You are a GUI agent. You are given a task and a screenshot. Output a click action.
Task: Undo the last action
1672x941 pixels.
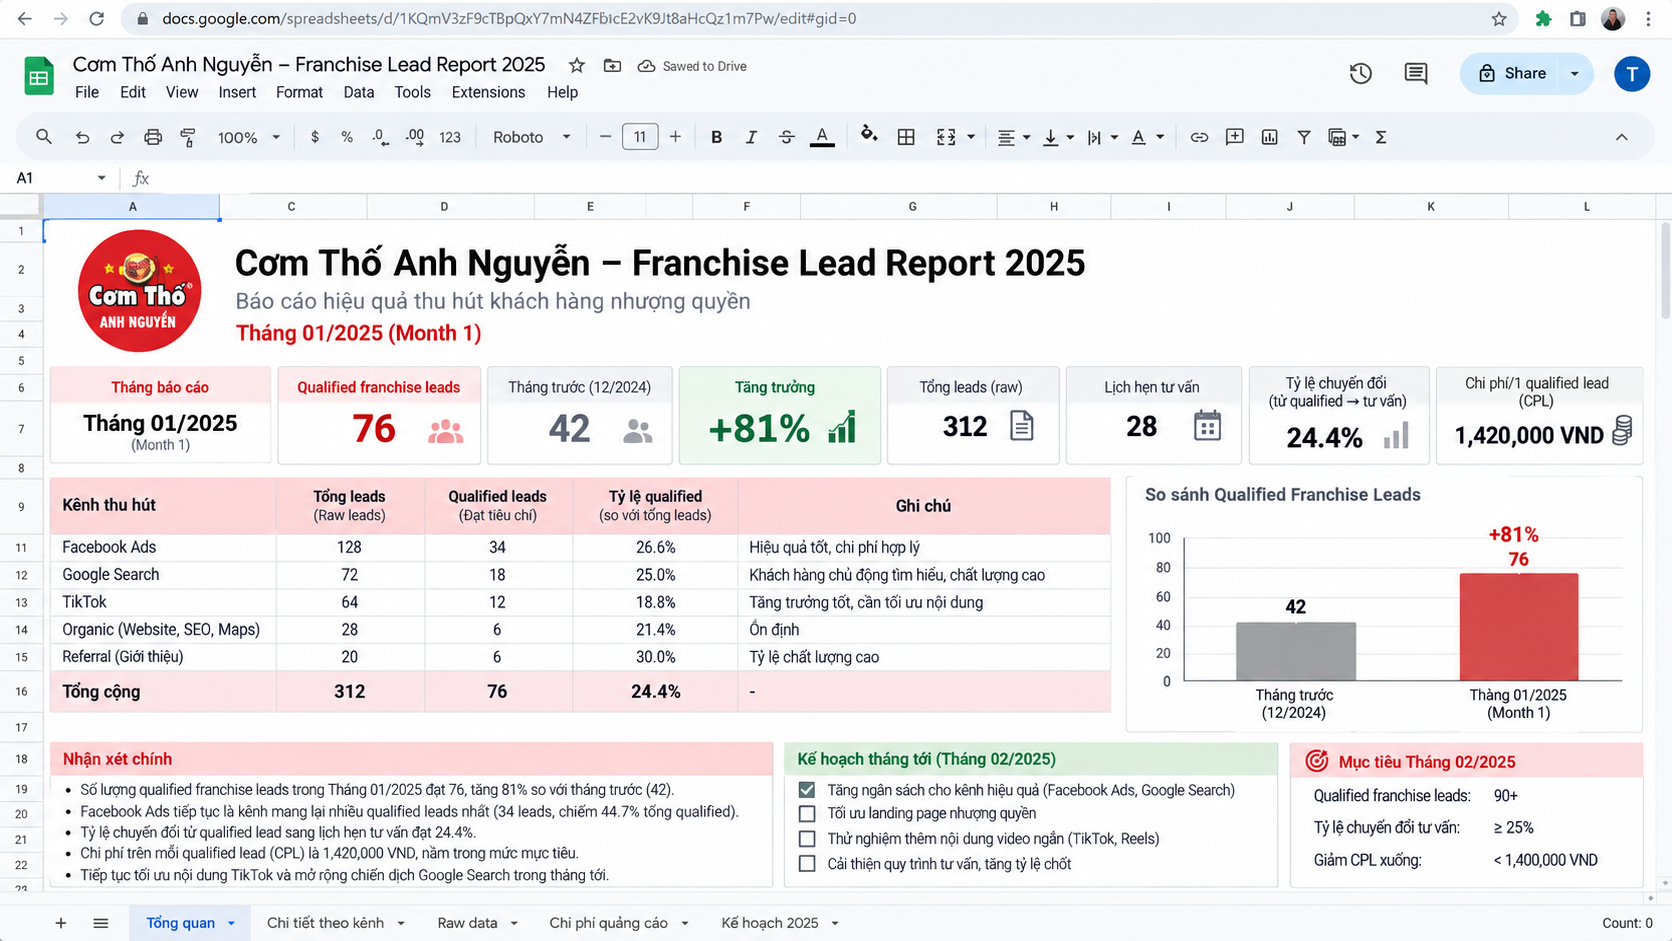click(x=82, y=137)
